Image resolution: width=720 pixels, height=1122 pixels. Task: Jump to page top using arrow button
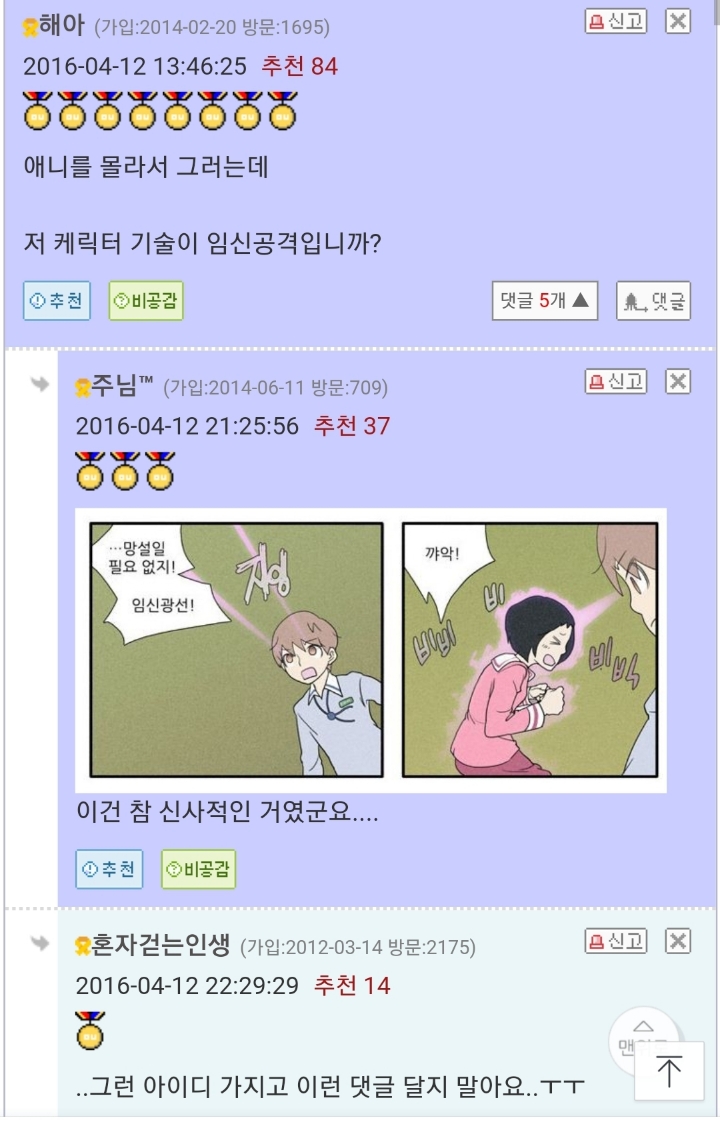(669, 1072)
